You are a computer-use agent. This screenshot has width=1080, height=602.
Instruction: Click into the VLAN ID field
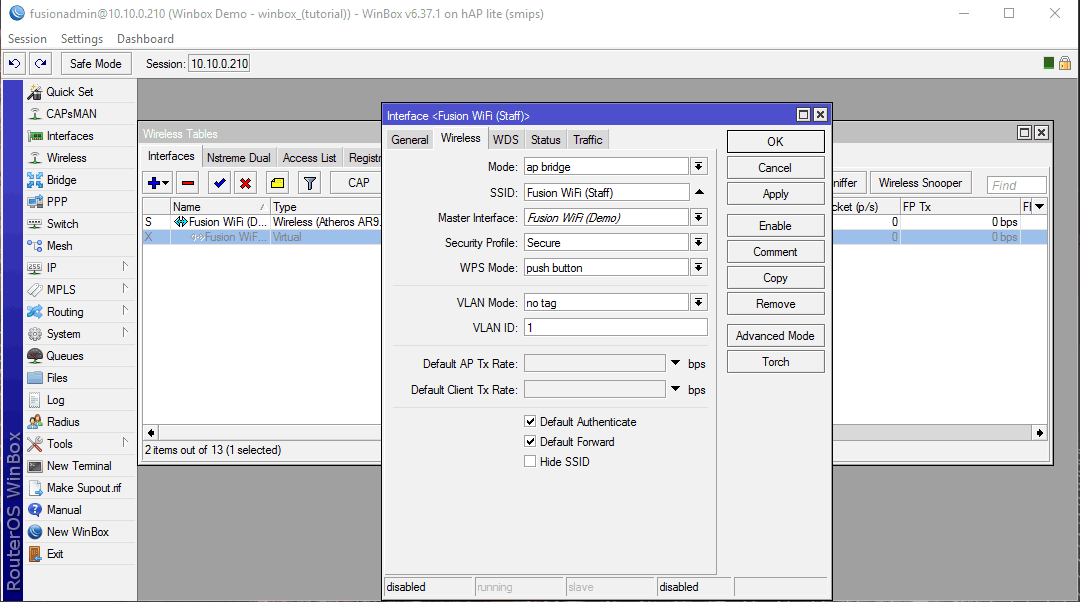[616, 327]
